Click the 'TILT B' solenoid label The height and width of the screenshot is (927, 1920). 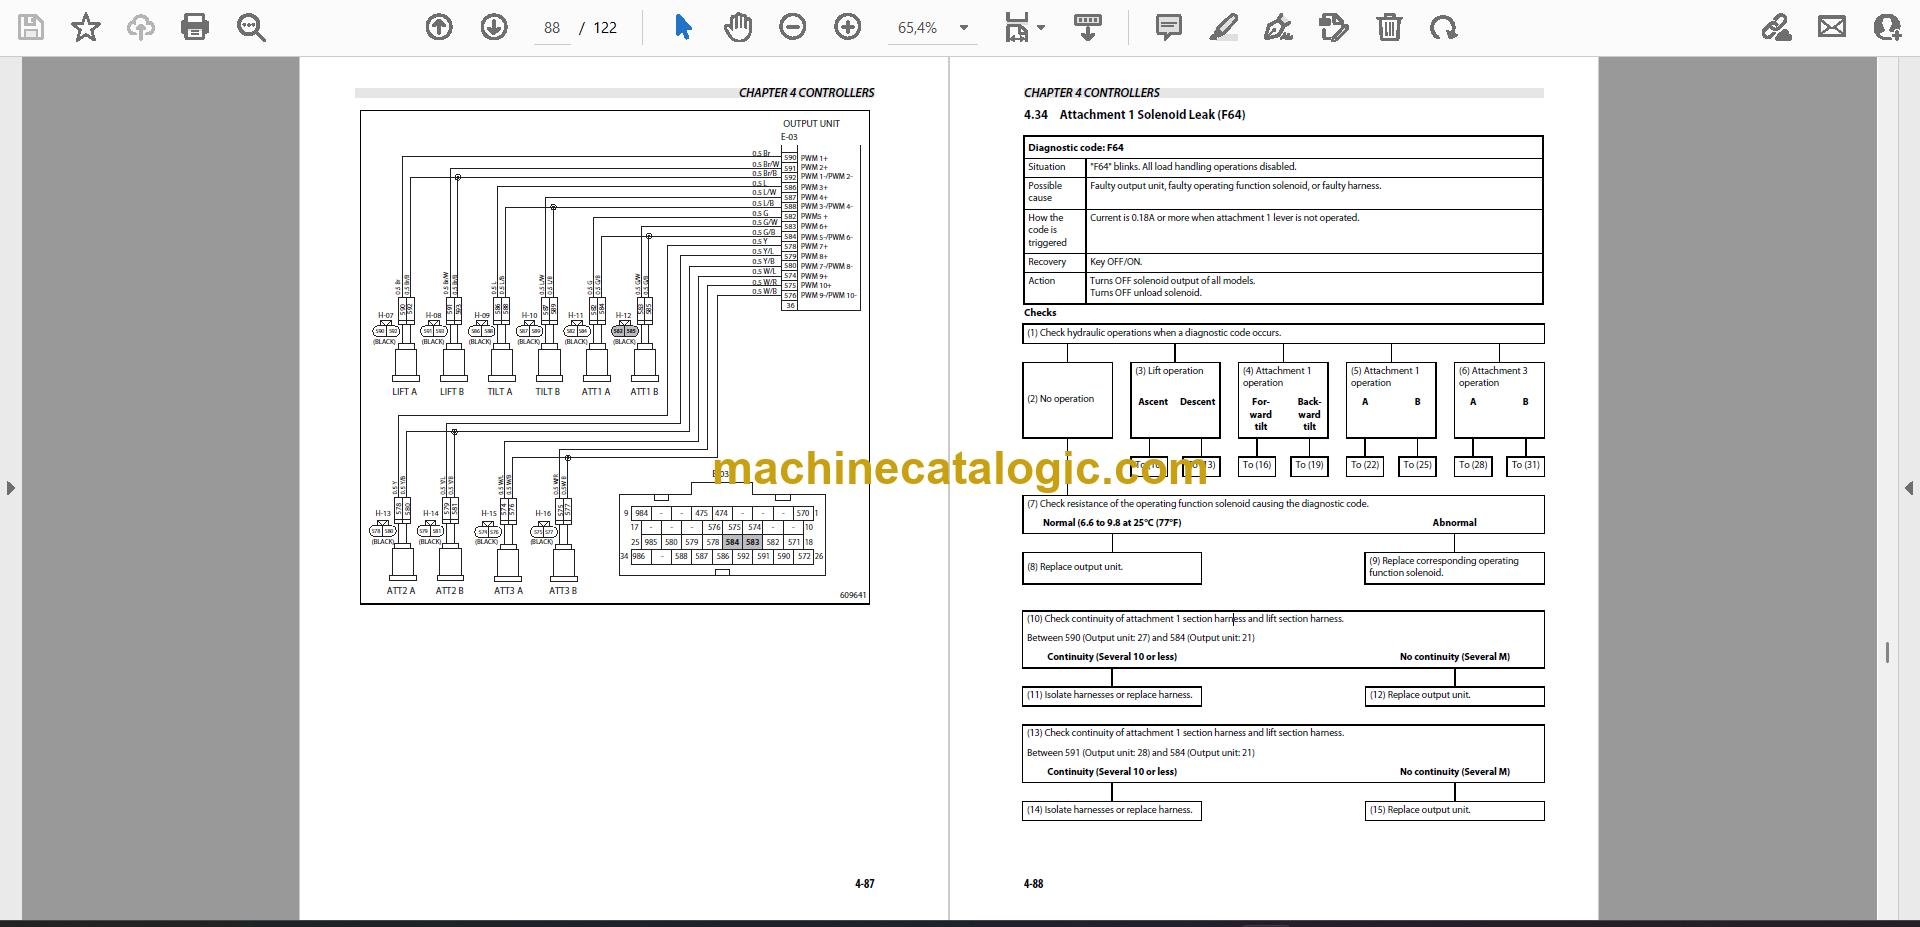click(548, 392)
